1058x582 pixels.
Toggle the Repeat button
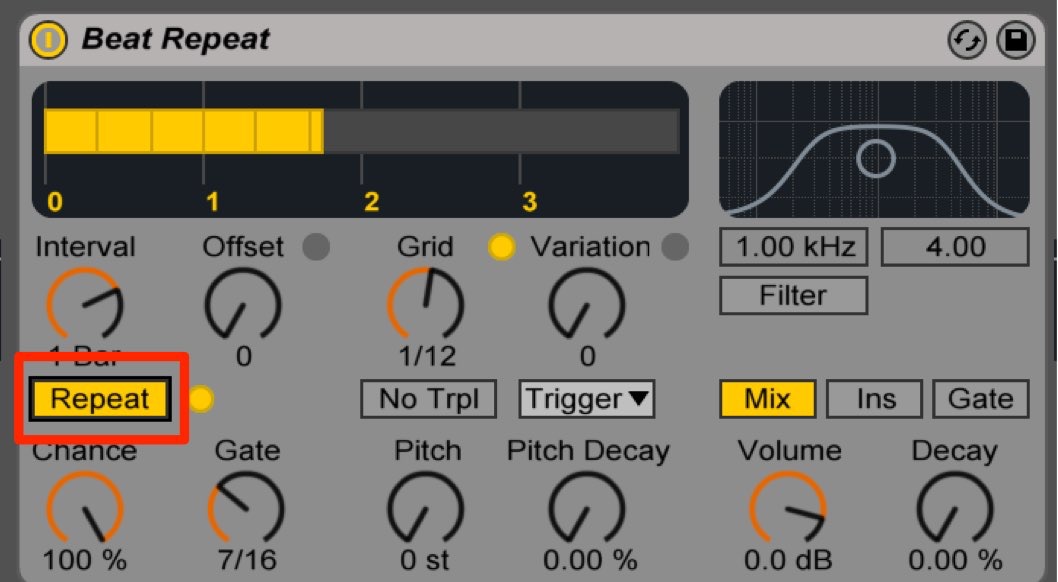tap(100, 399)
